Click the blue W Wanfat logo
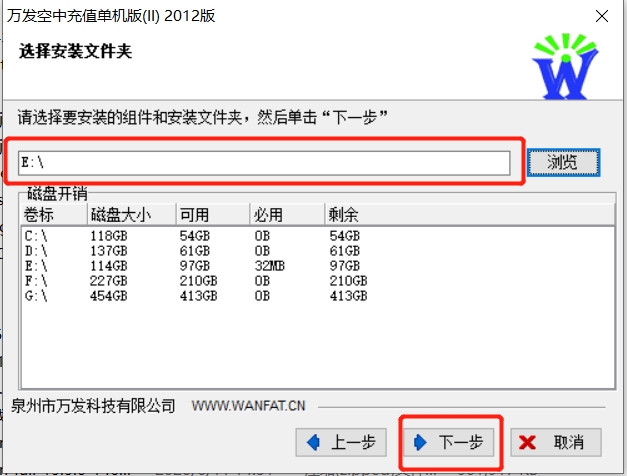This screenshot has width=627, height=476. [x=565, y=66]
